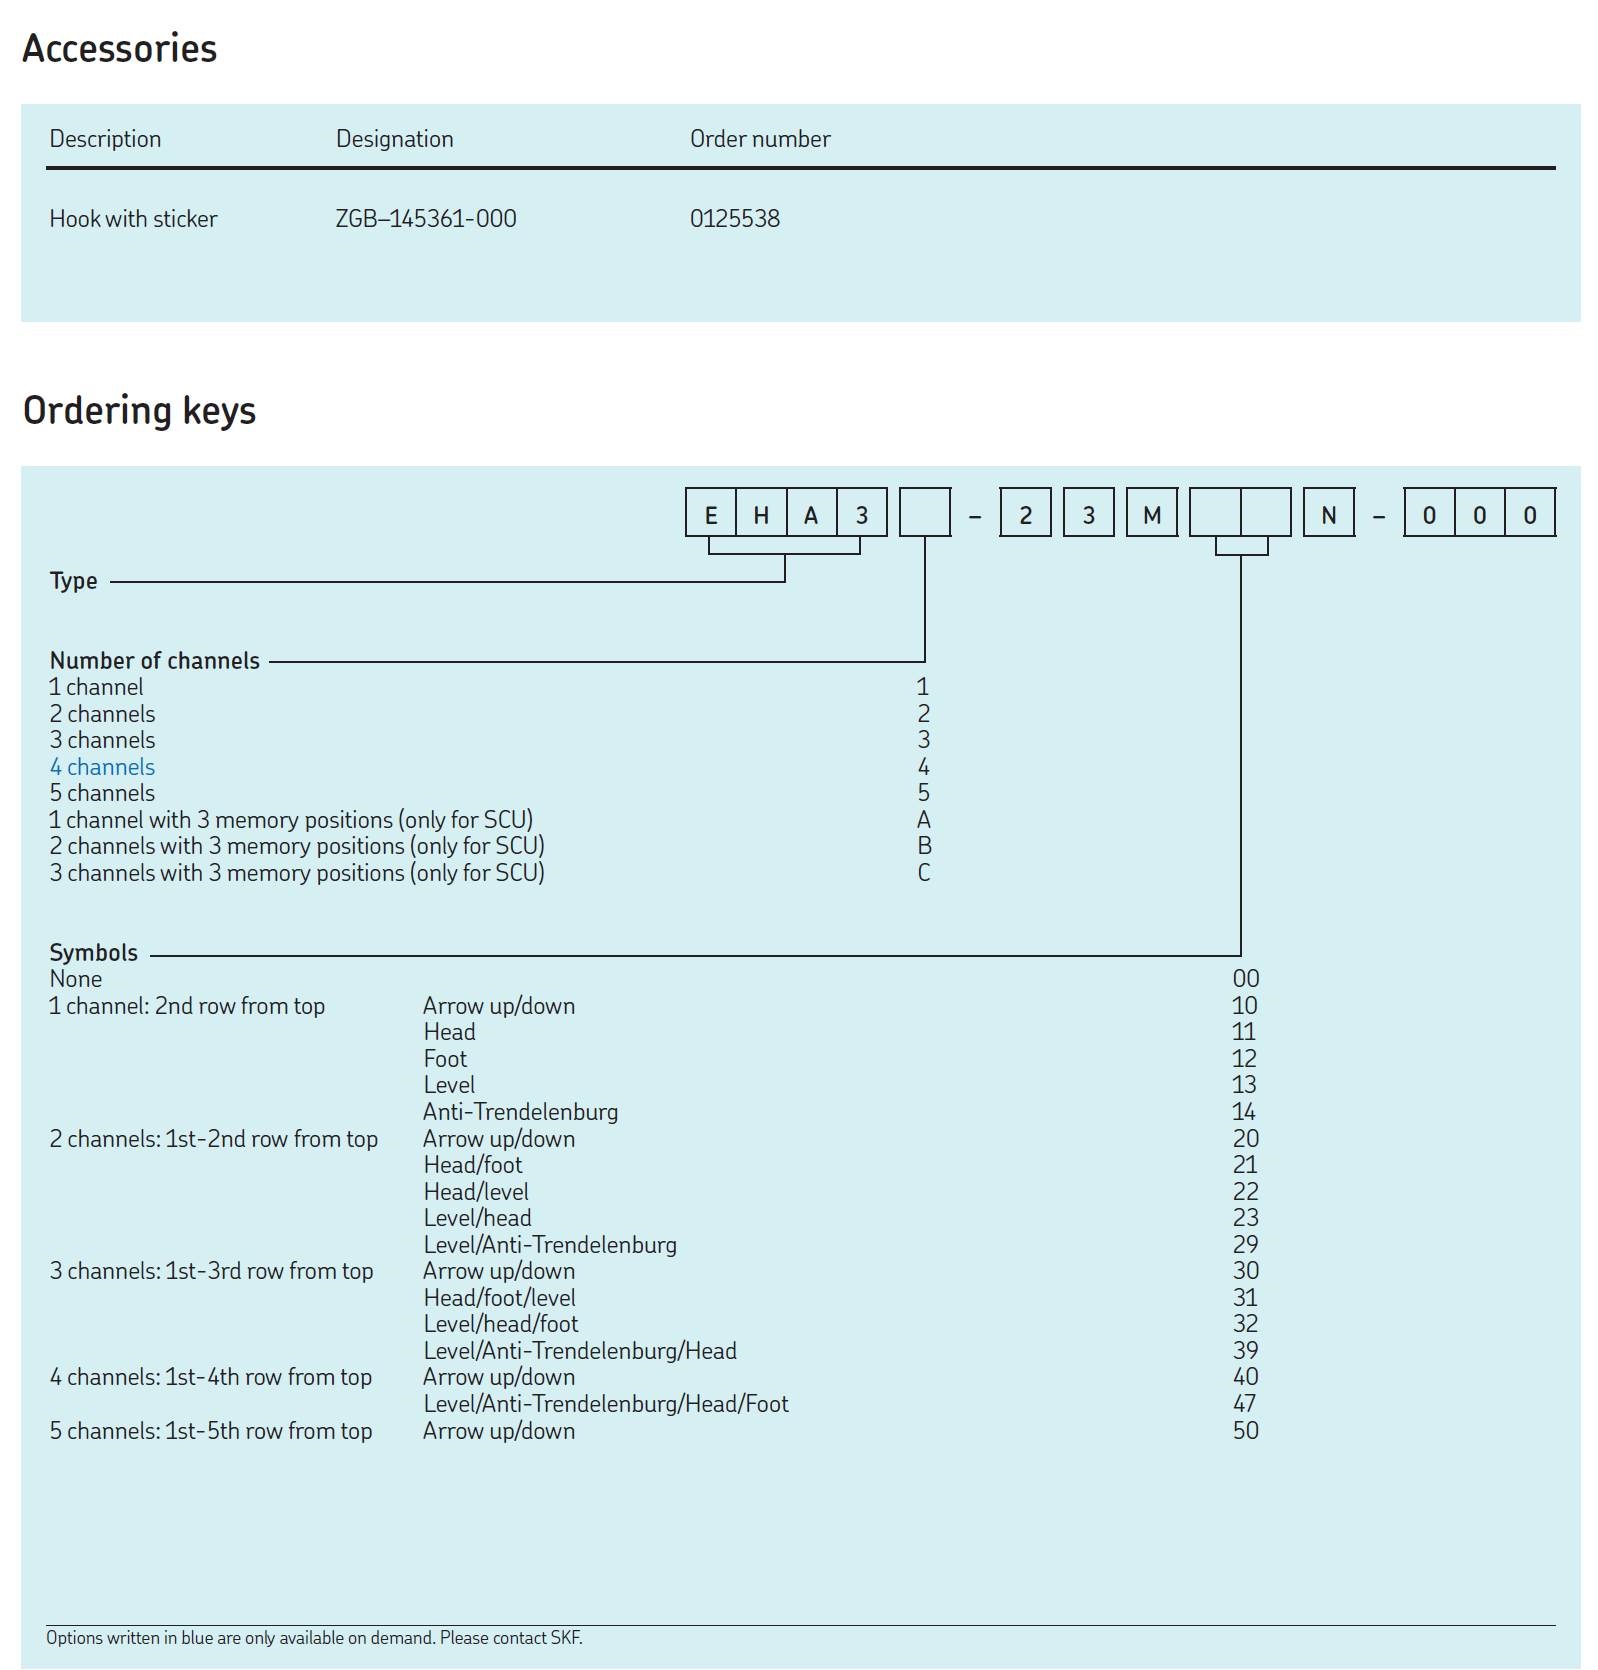Click the 'Hook with sticker' description
This screenshot has width=1598, height=1670.
pyautogui.click(x=133, y=219)
